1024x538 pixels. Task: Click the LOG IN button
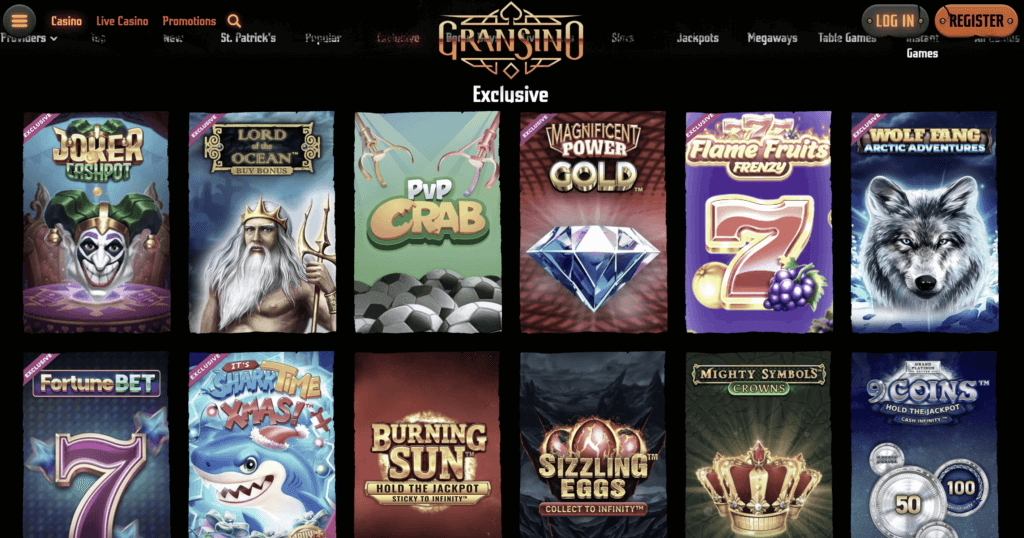click(x=895, y=21)
